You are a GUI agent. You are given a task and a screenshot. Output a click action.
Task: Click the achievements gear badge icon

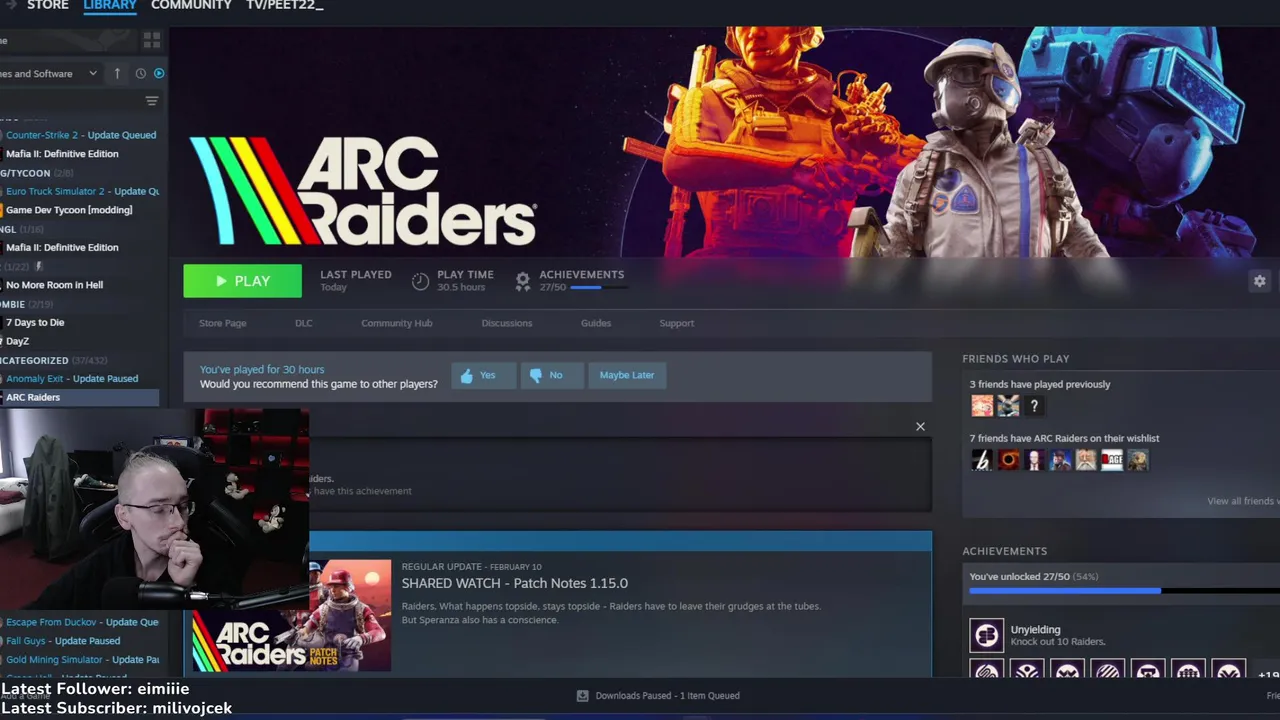(x=522, y=281)
